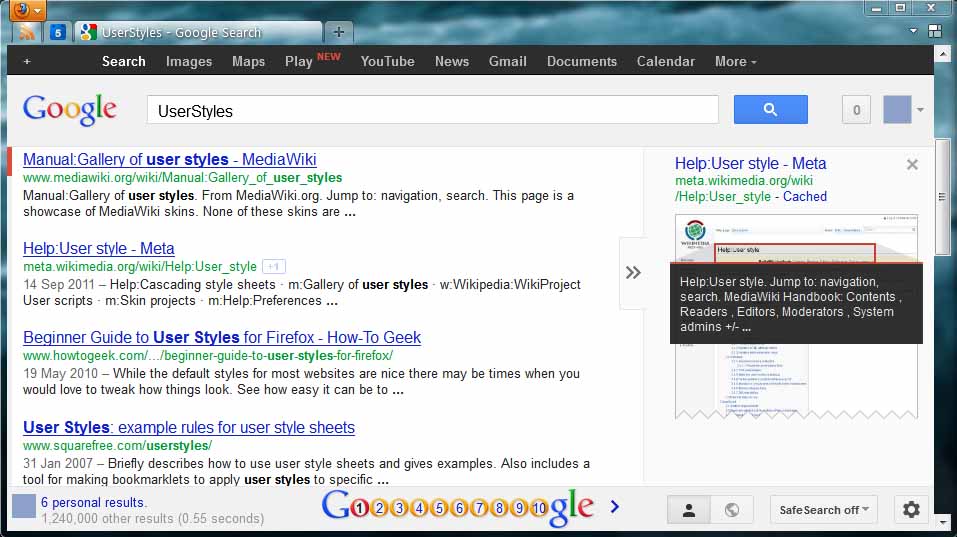
Task: Switch to the blue pinned tab
Action: click(x=57, y=32)
